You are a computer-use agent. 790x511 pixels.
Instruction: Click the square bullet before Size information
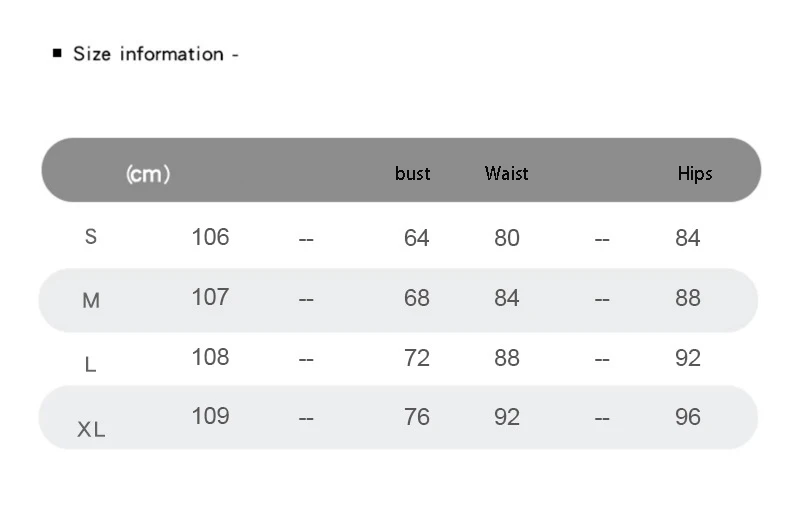[x=57, y=53]
